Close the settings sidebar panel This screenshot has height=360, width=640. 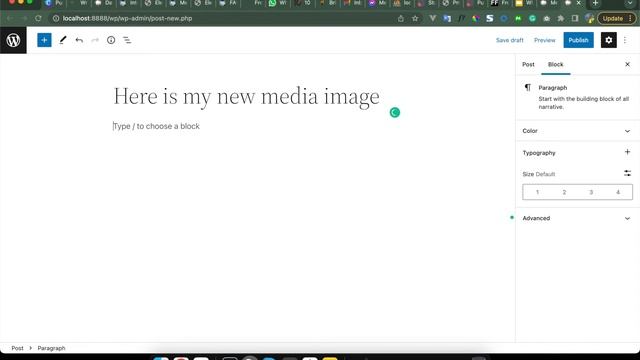(627, 64)
